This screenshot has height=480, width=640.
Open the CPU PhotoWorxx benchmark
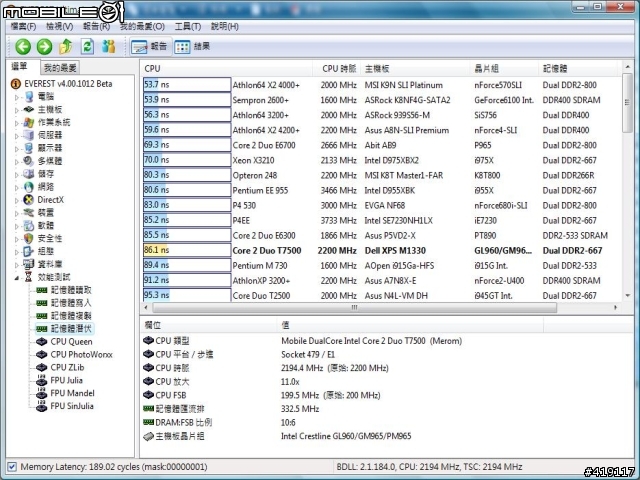[81, 354]
